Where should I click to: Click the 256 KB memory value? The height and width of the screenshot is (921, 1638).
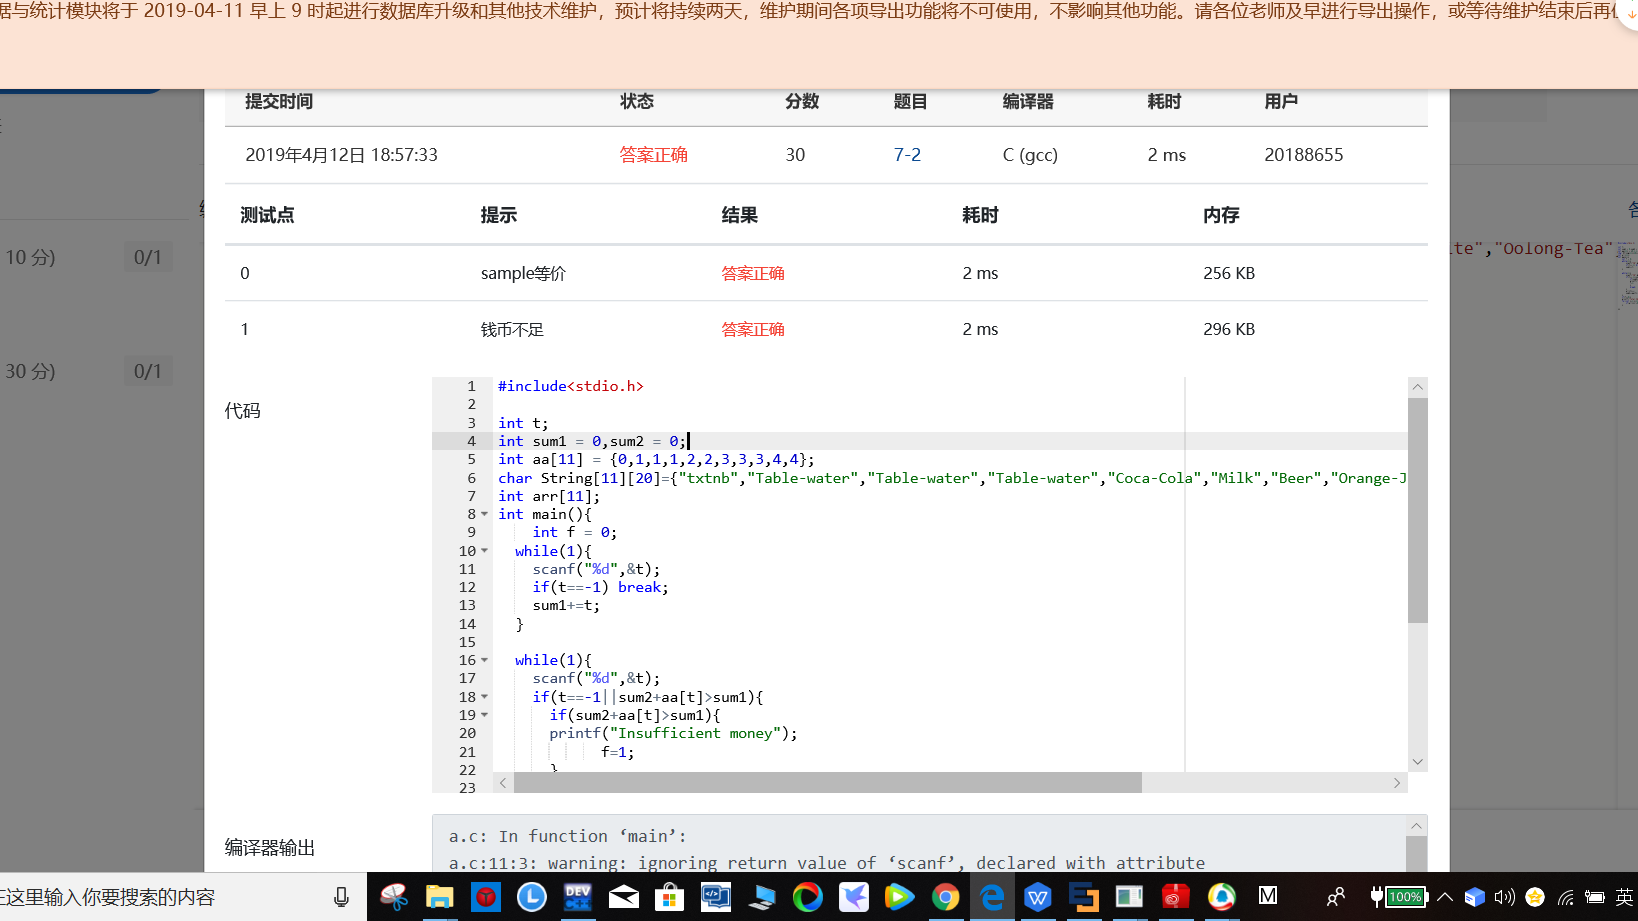point(1229,273)
